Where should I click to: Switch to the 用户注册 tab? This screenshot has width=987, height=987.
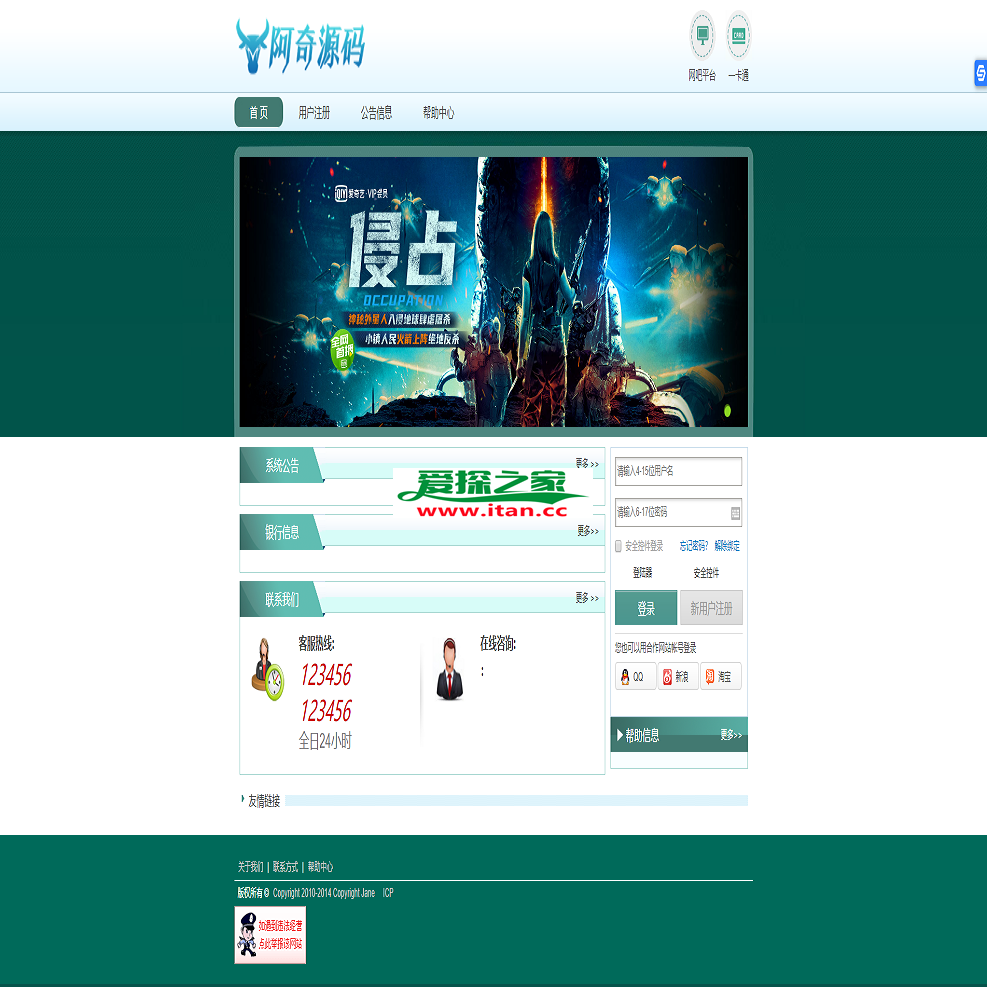[x=313, y=113]
